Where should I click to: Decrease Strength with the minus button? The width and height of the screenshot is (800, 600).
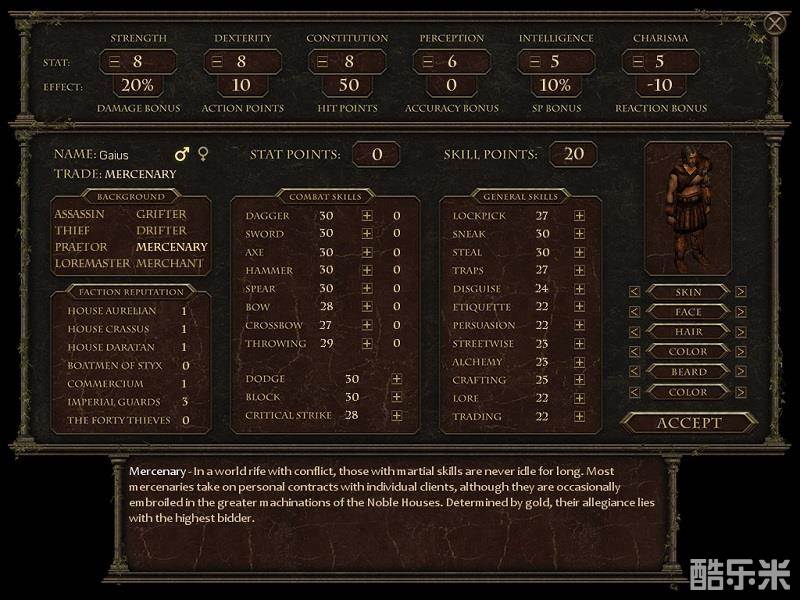(x=116, y=62)
